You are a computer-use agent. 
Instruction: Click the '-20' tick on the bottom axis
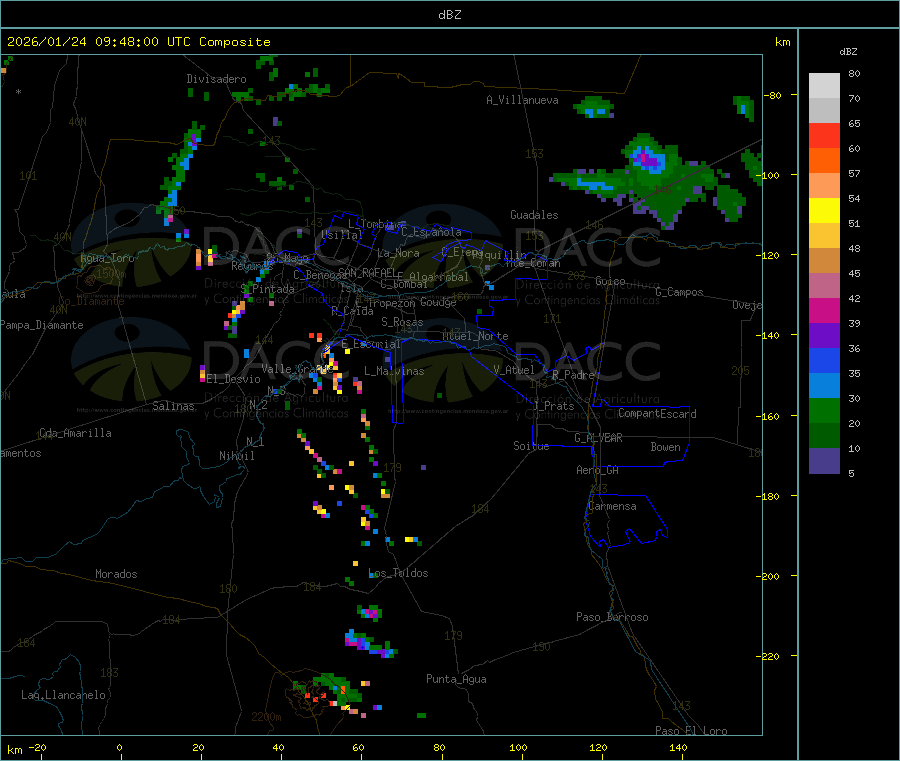point(37,747)
